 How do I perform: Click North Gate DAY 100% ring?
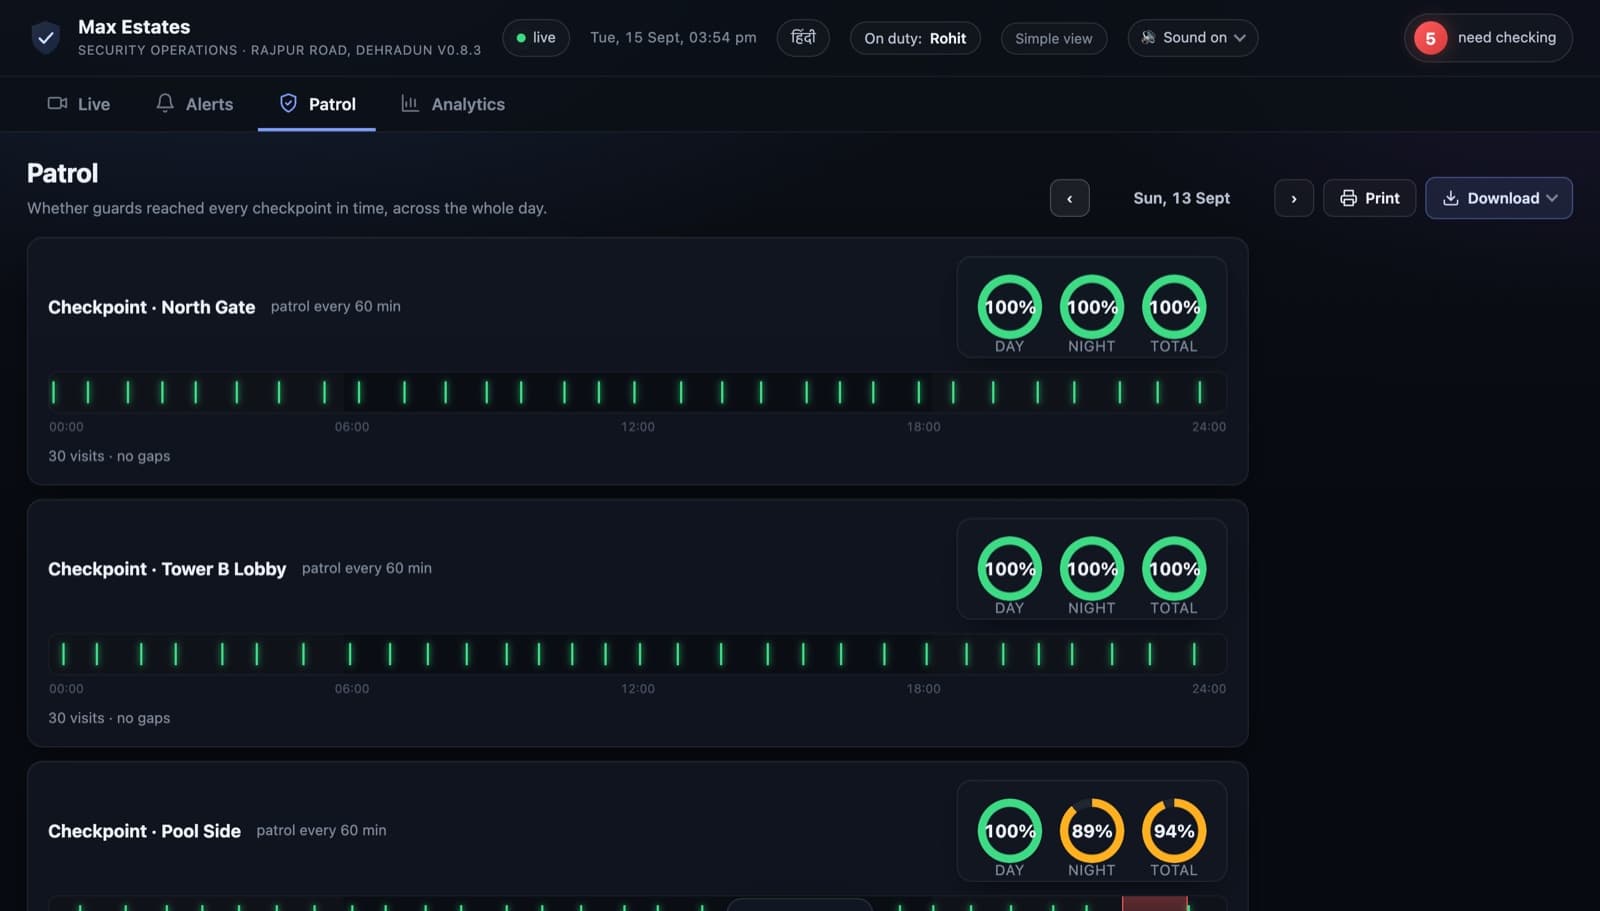[x=1010, y=307]
